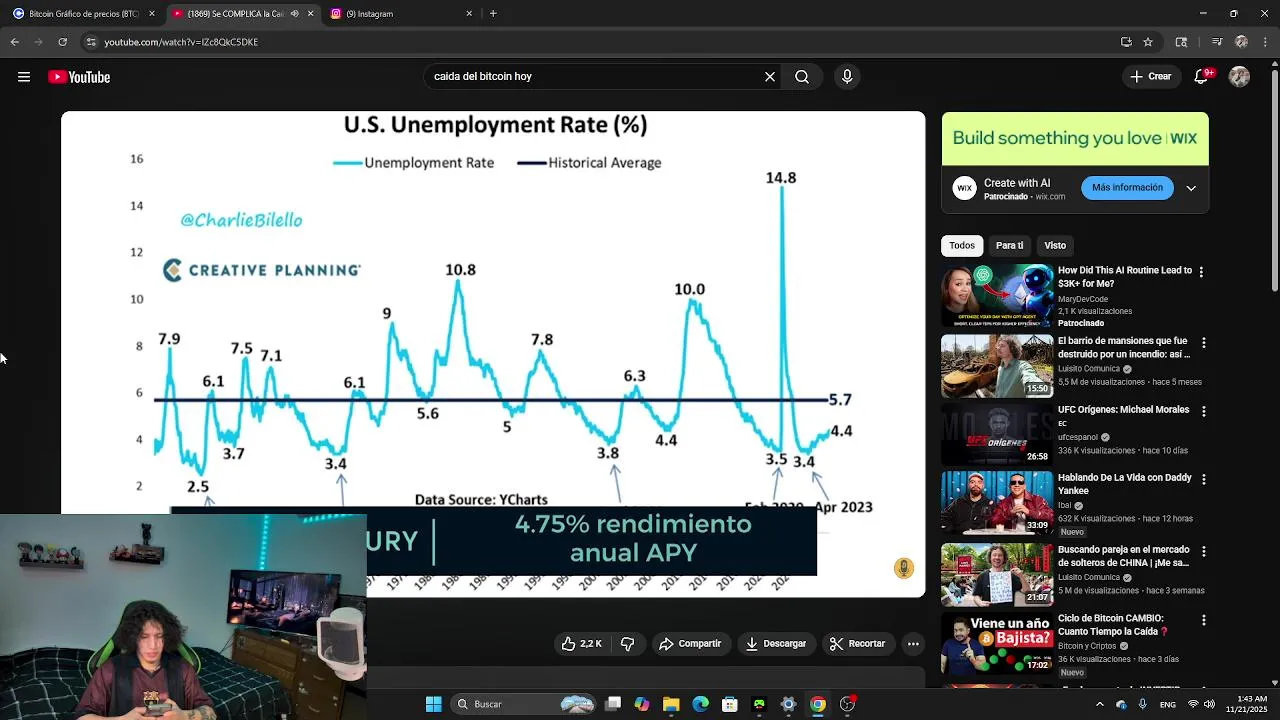Image resolution: width=1280 pixels, height=720 pixels.
Task: Open media control toolbar icon
Action: pos(1217,42)
